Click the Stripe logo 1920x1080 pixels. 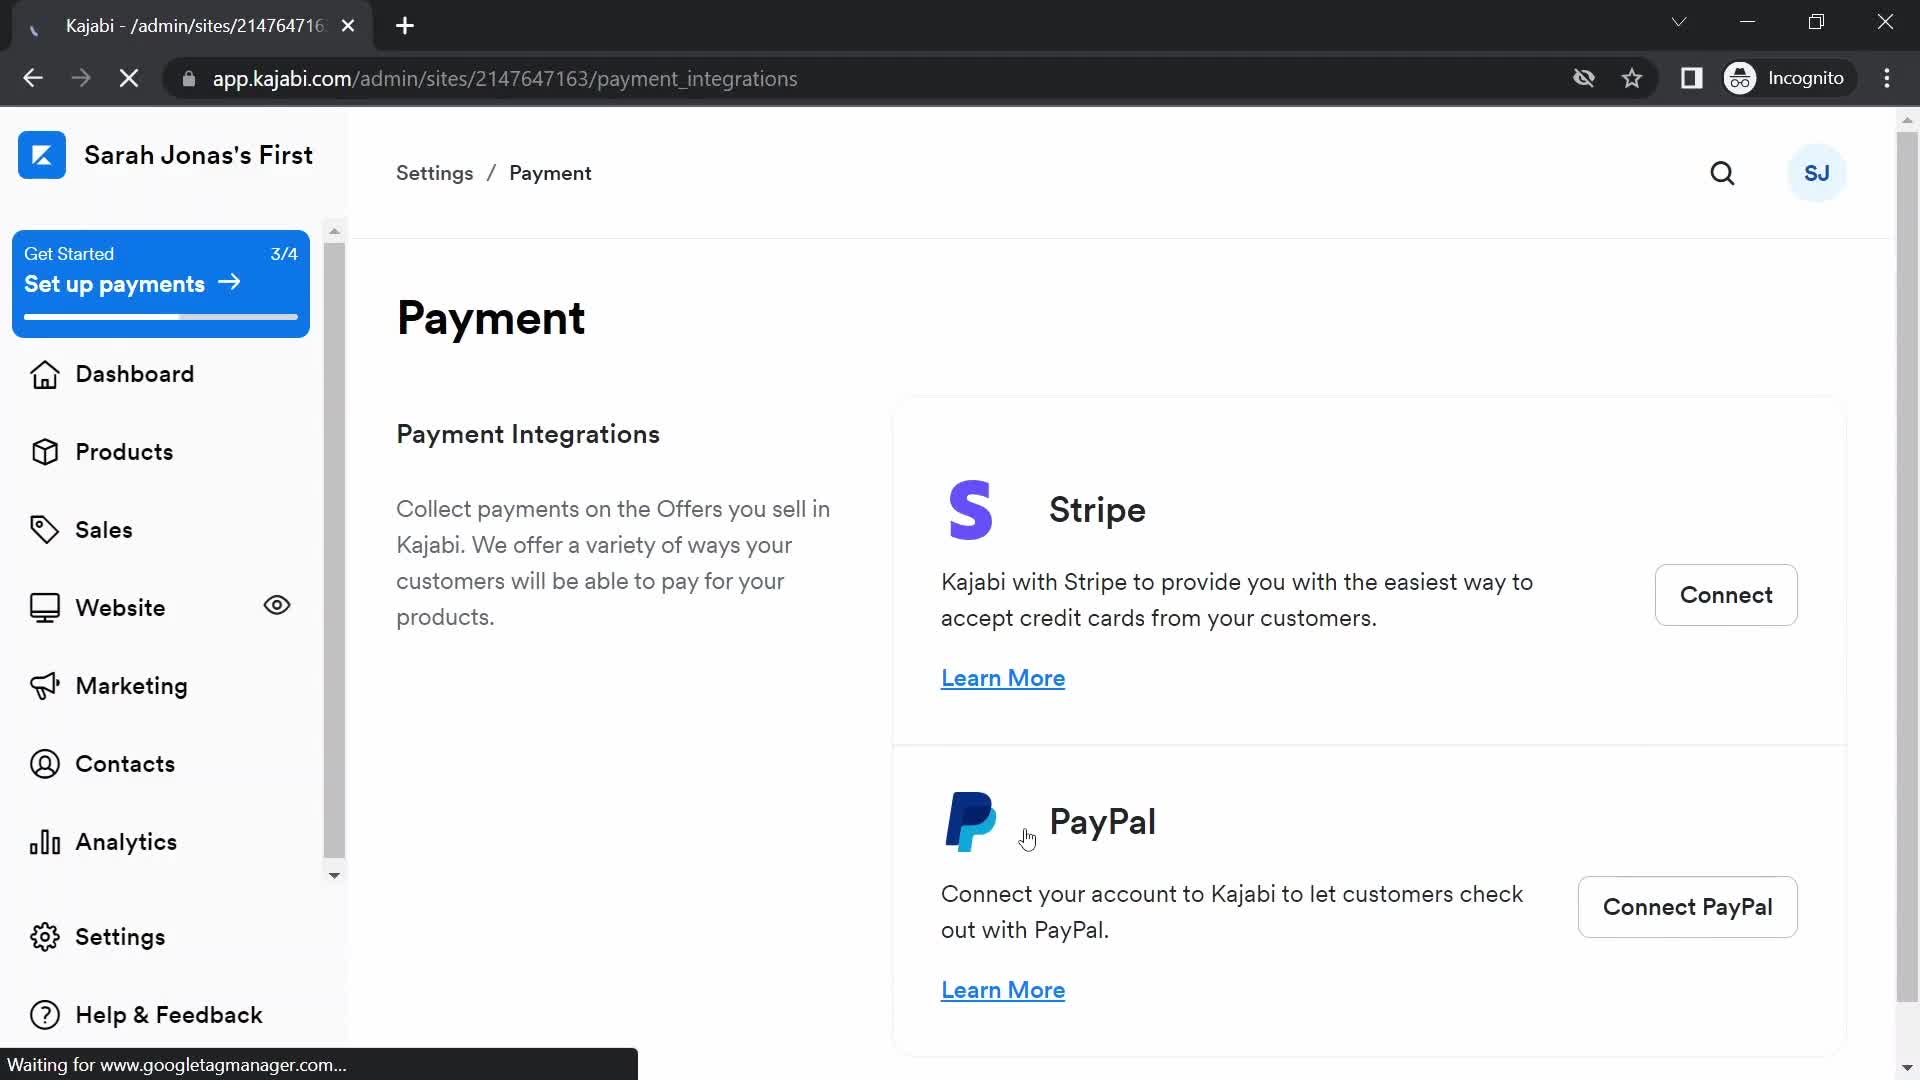click(x=970, y=510)
